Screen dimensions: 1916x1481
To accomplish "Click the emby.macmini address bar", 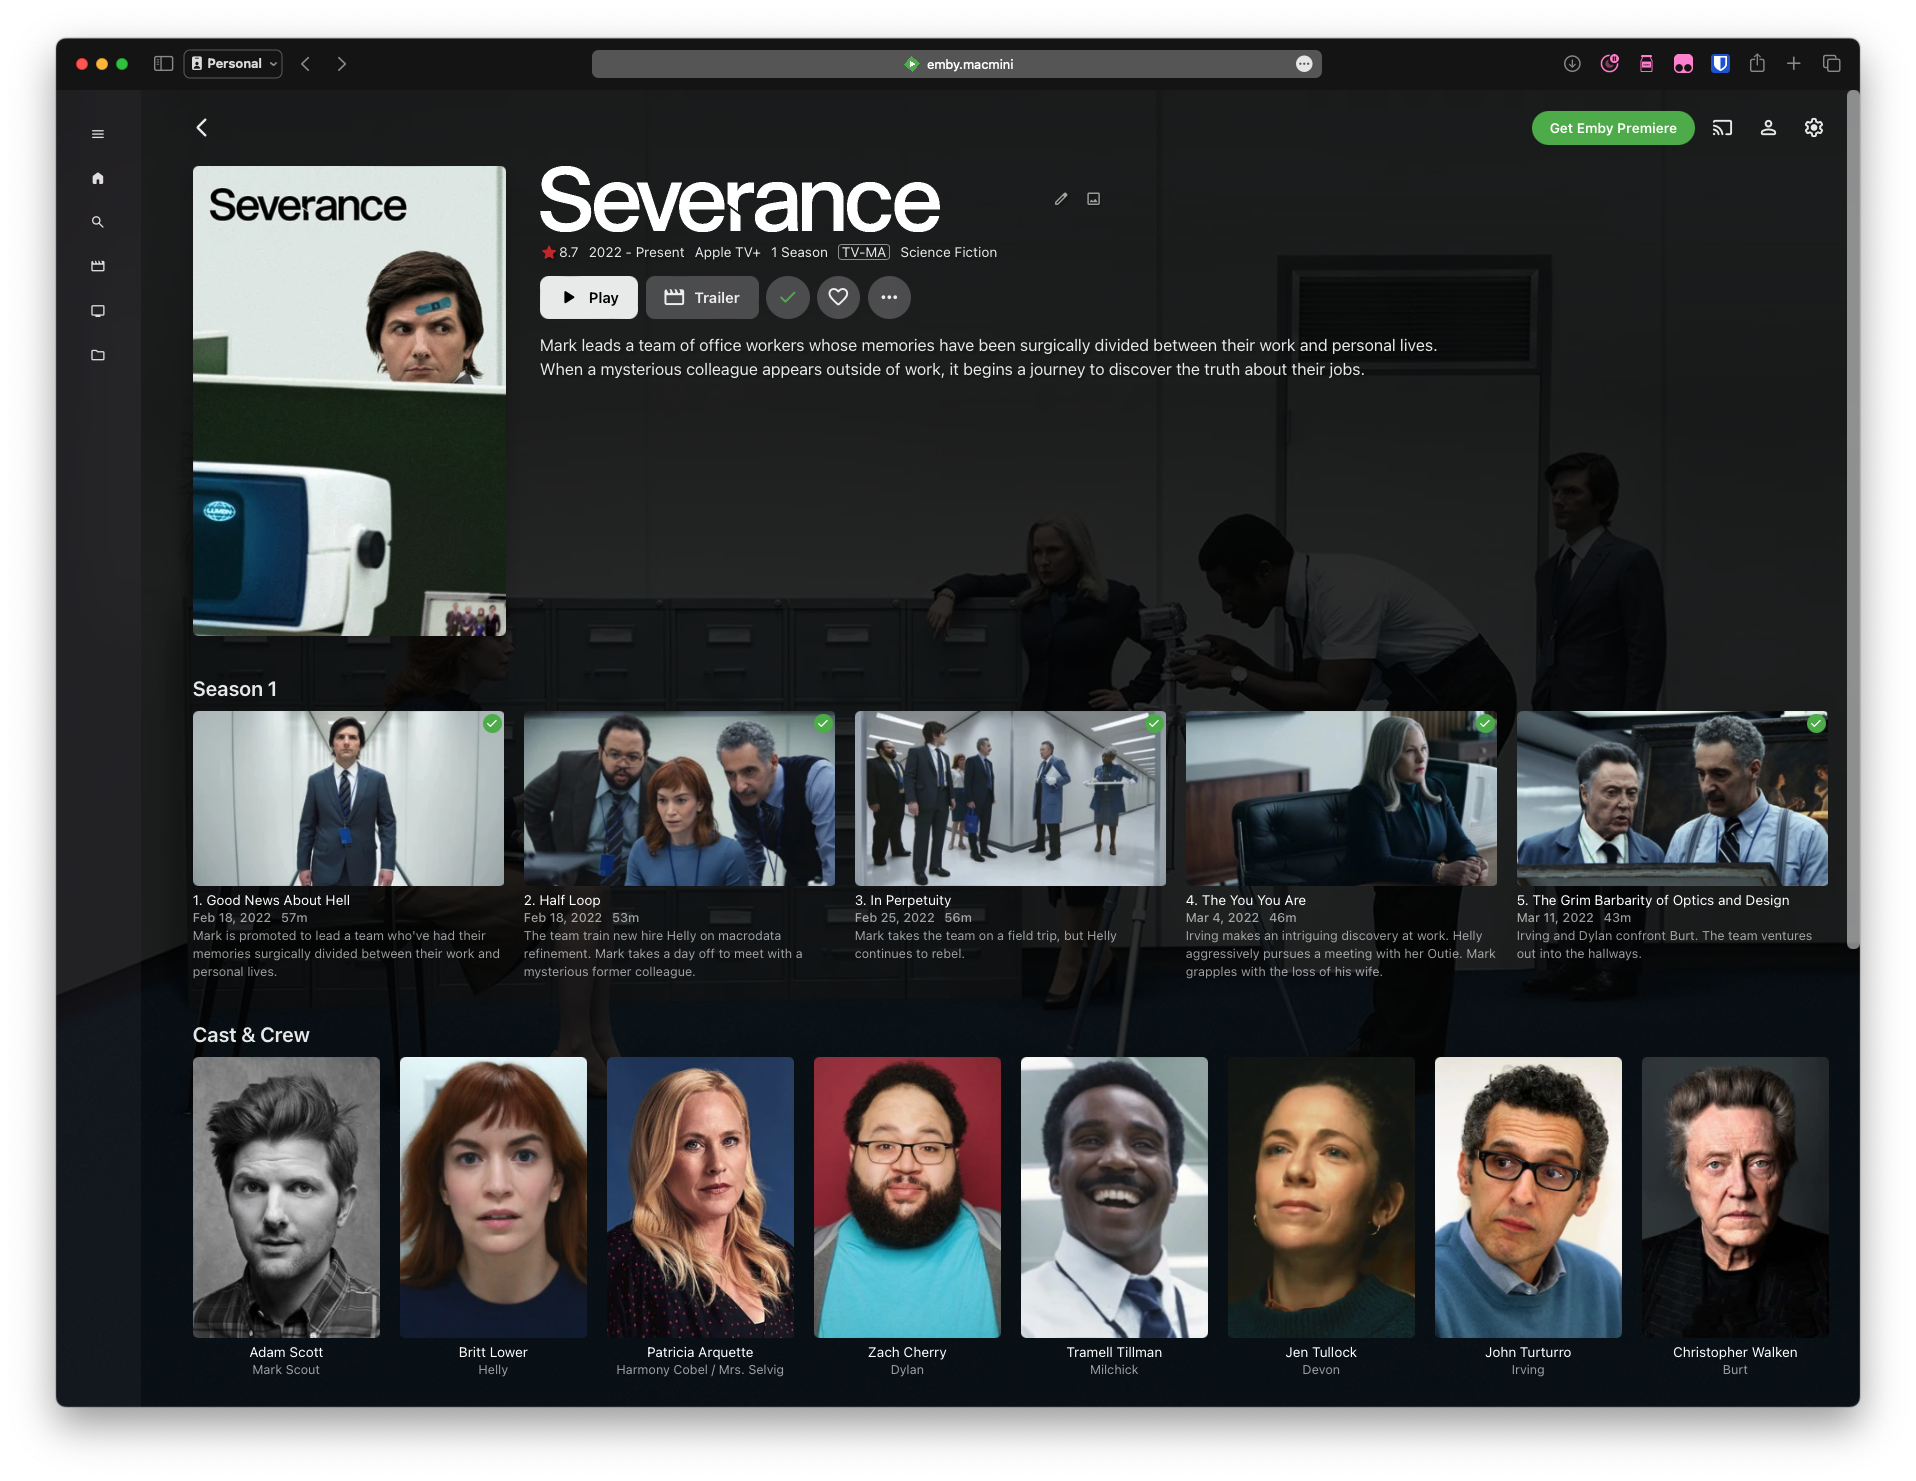I will pos(957,64).
